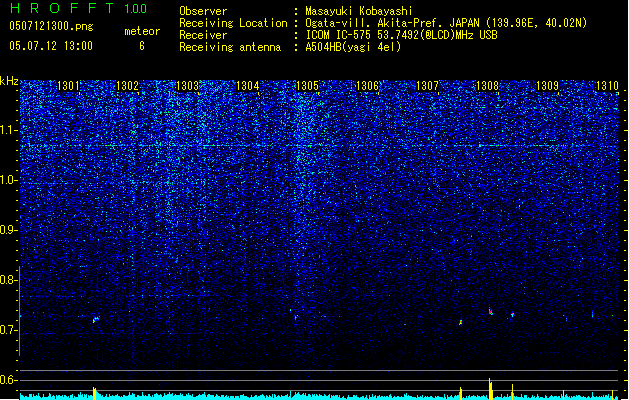Click the tallest yellow spike in the bottom power strip
The width and height of the screenshot is (629, 400).
pos(490,389)
